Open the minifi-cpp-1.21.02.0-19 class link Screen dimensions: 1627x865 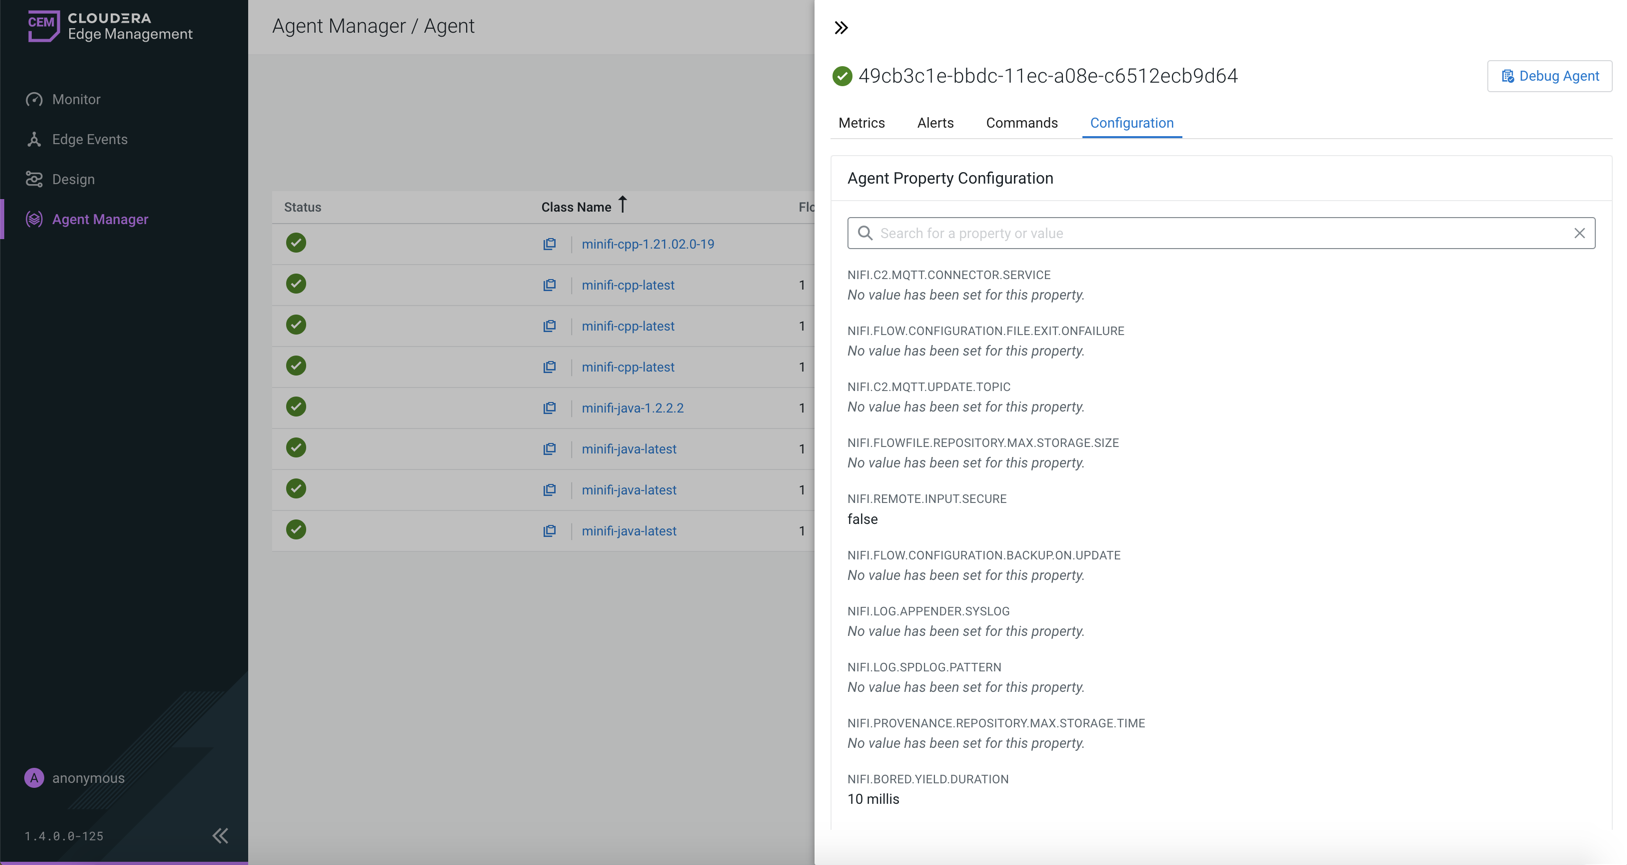coord(647,244)
